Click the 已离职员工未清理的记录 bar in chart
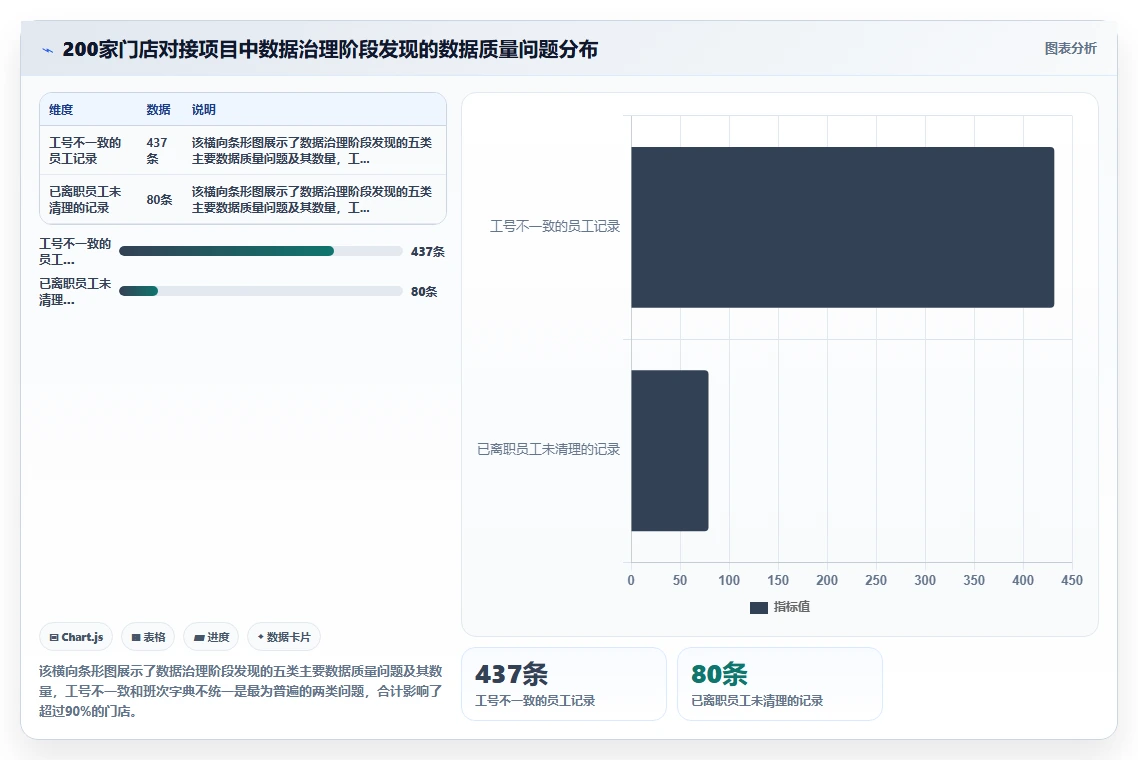 pyautogui.click(x=669, y=451)
